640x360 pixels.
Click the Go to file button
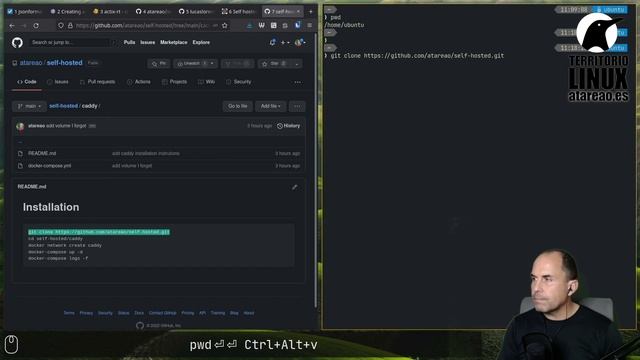[238, 106]
